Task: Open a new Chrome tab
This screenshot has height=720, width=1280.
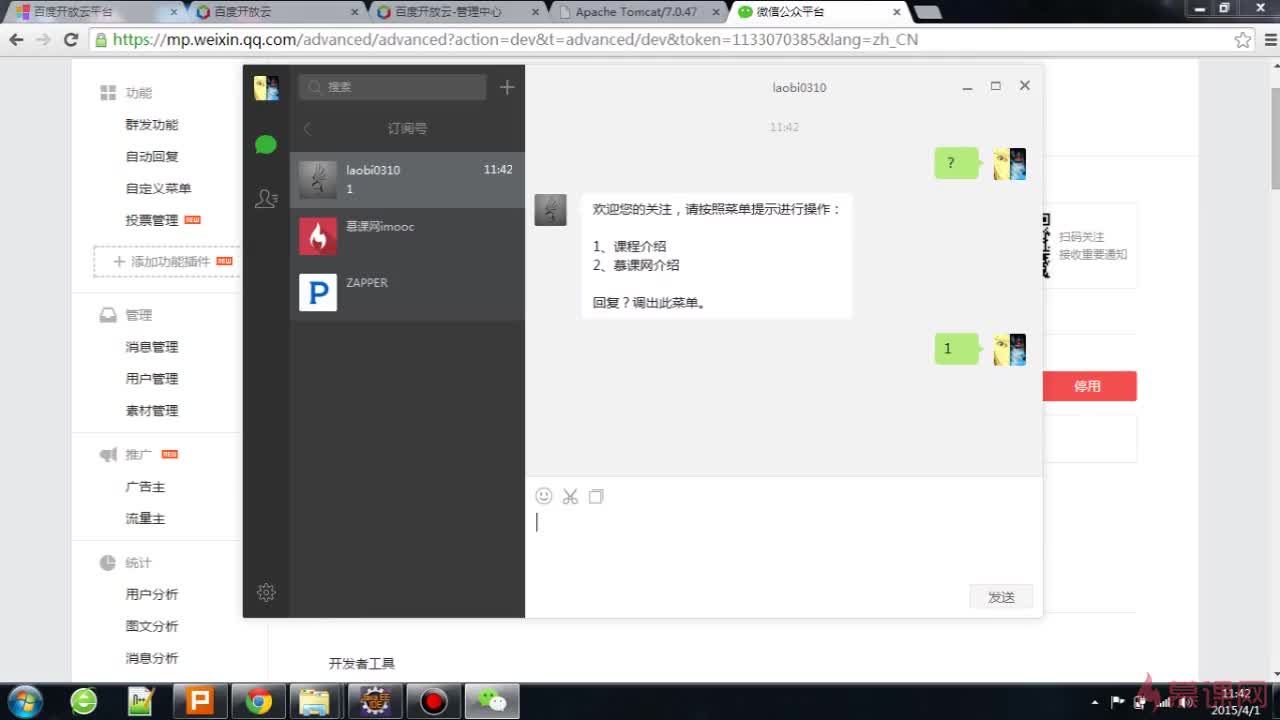Action: [927, 13]
